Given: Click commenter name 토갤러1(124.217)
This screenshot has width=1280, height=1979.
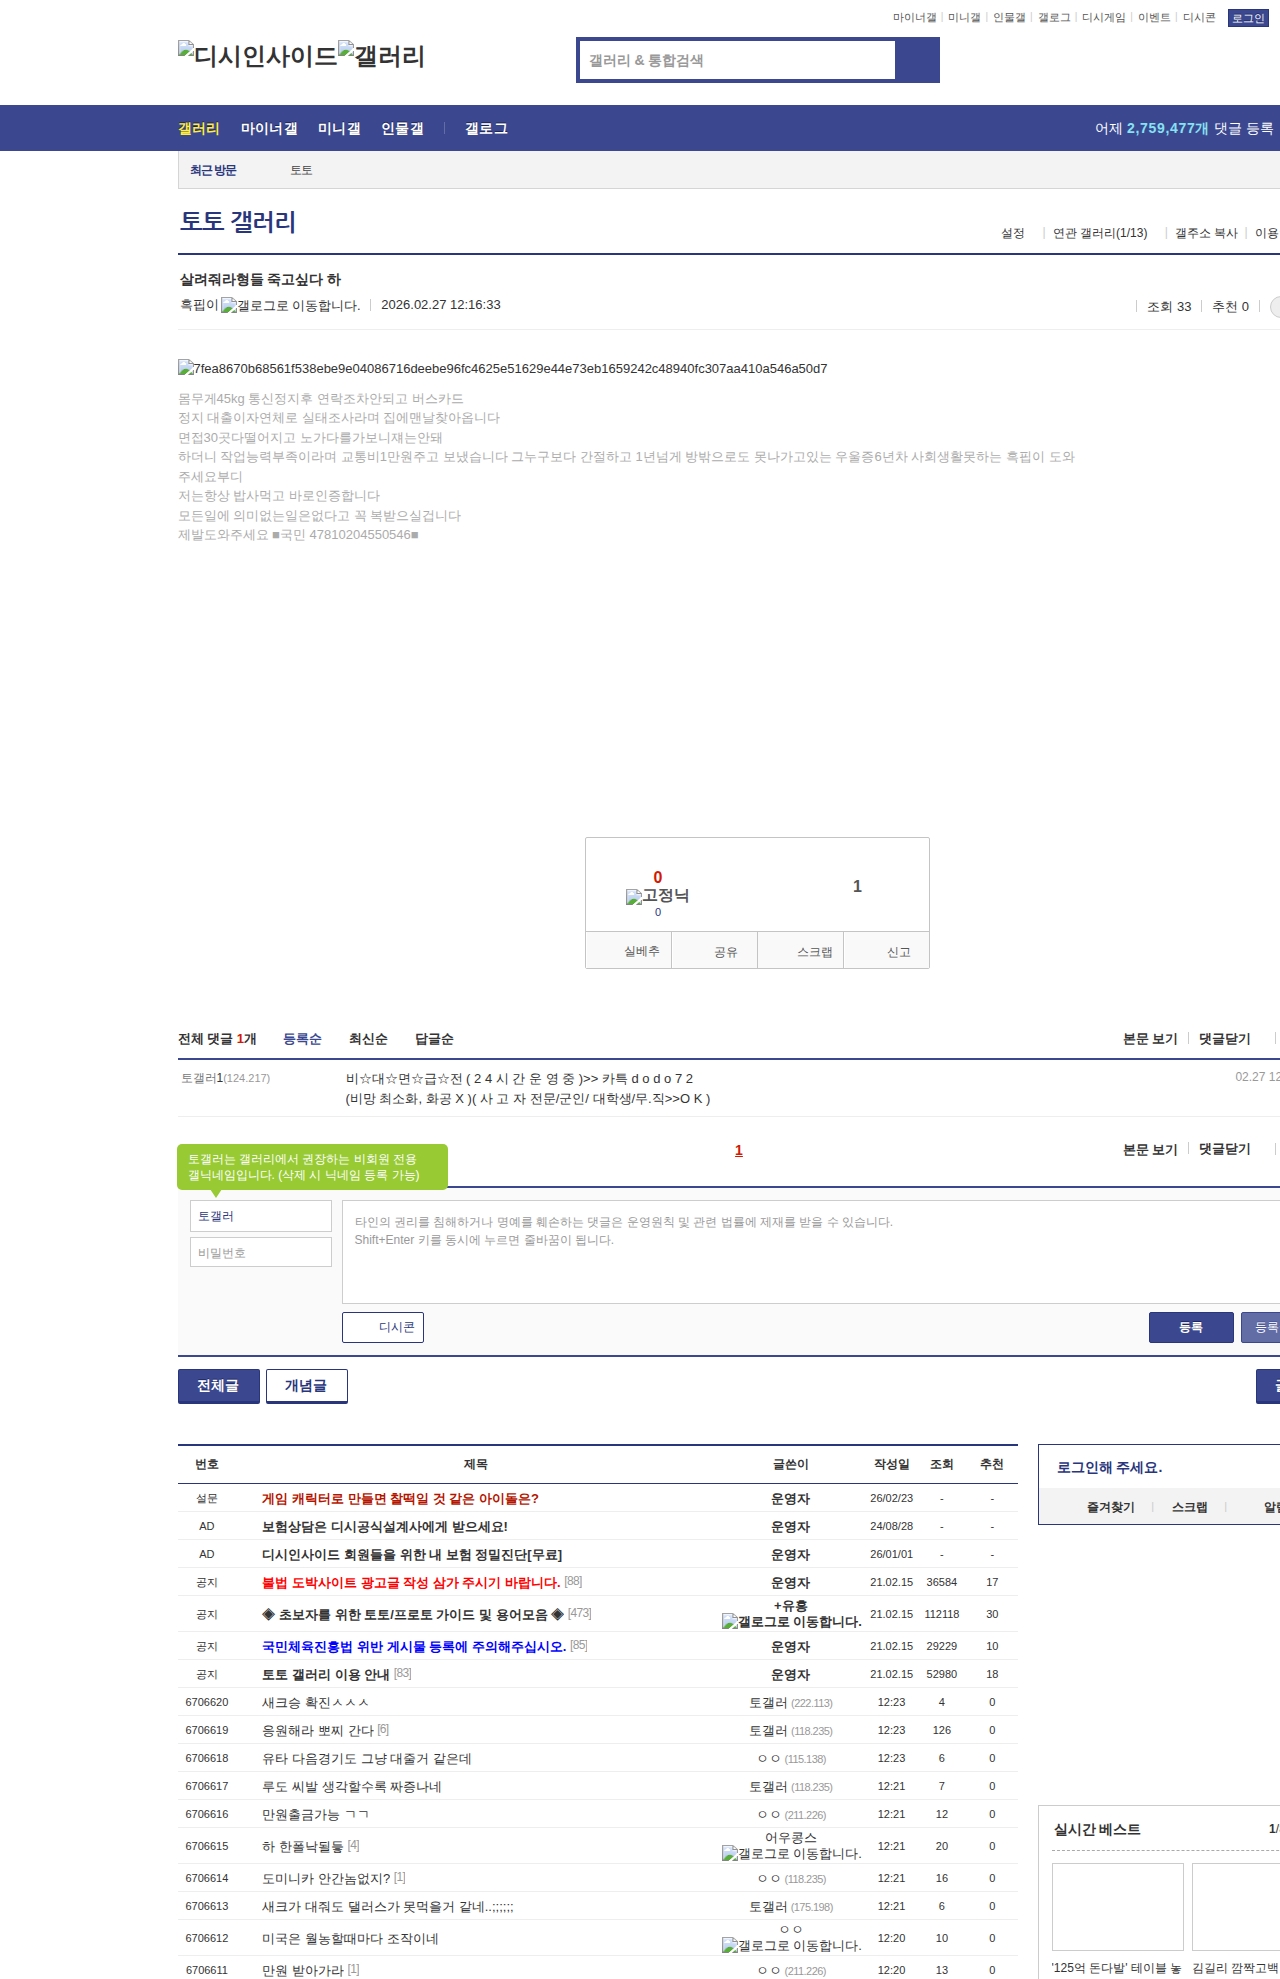Looking at the screenshot, I should coord(226,1078).
